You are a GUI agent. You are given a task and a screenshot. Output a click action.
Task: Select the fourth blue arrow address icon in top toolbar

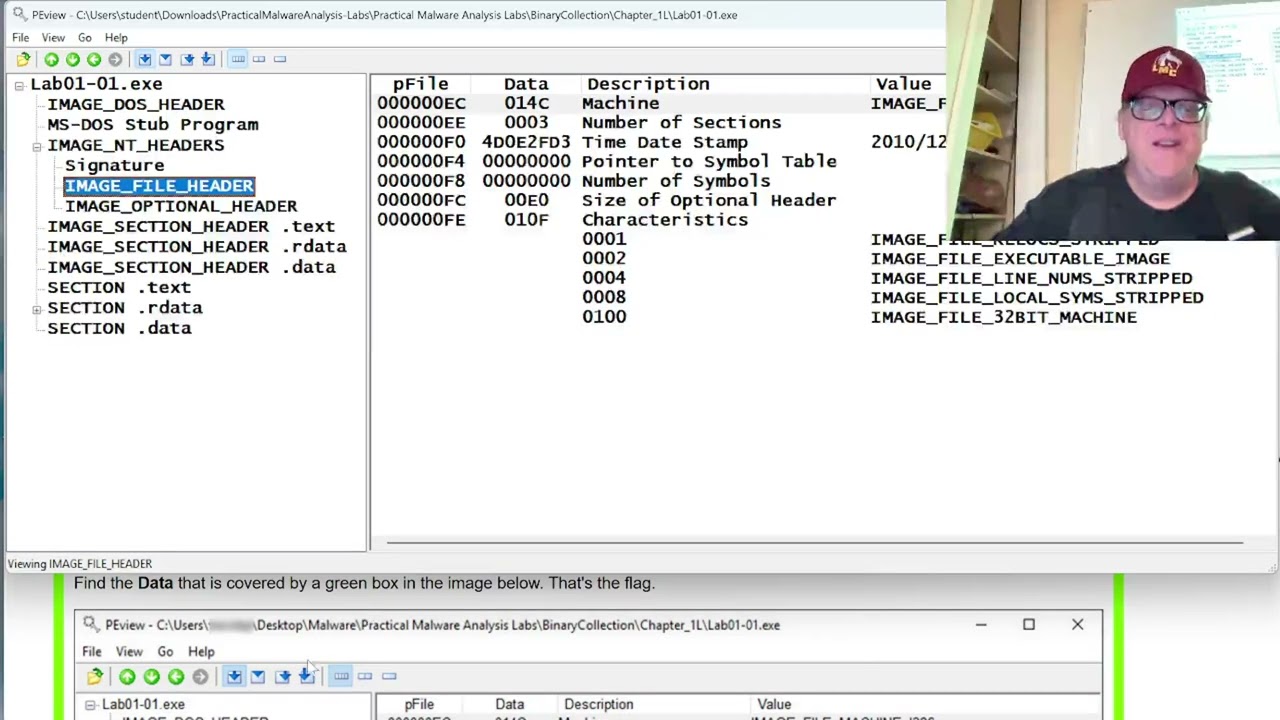[208, 59]
